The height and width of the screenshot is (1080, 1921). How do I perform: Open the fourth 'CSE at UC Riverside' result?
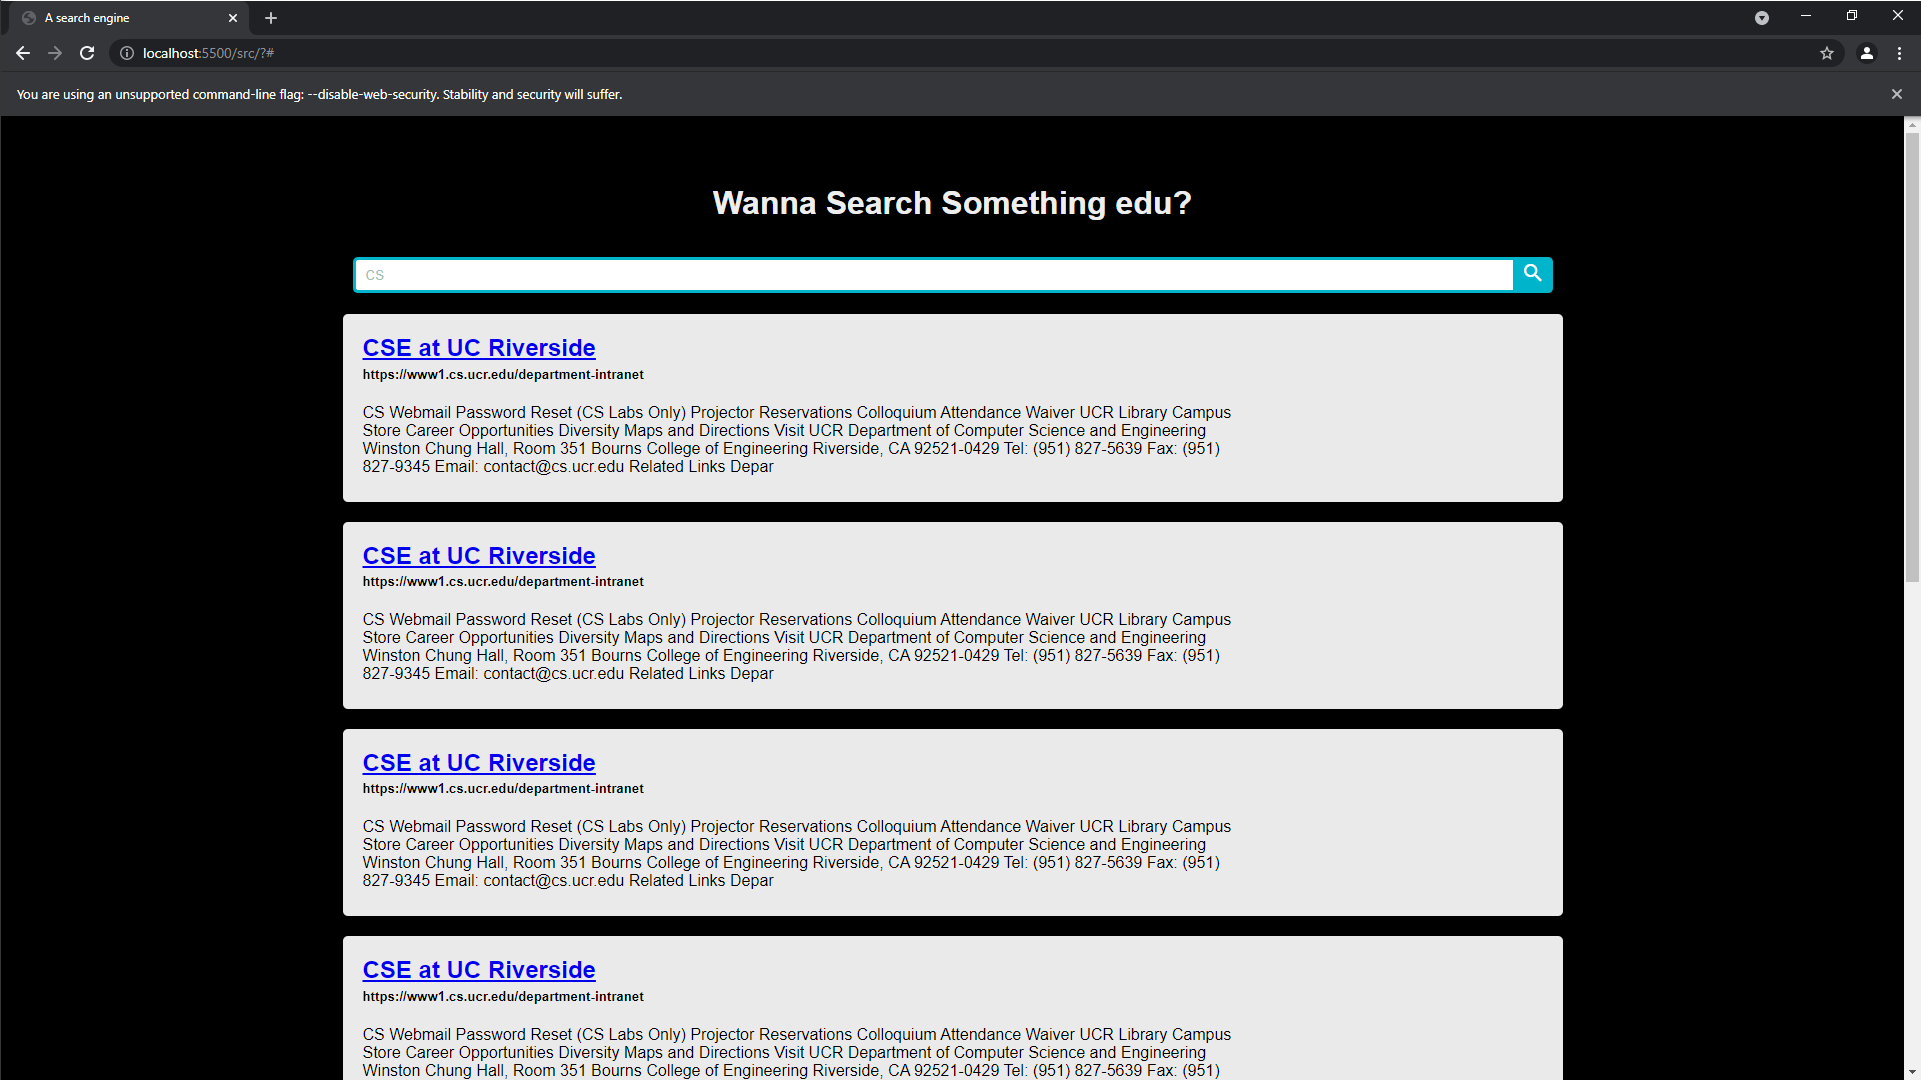click(x=478, y=970)
